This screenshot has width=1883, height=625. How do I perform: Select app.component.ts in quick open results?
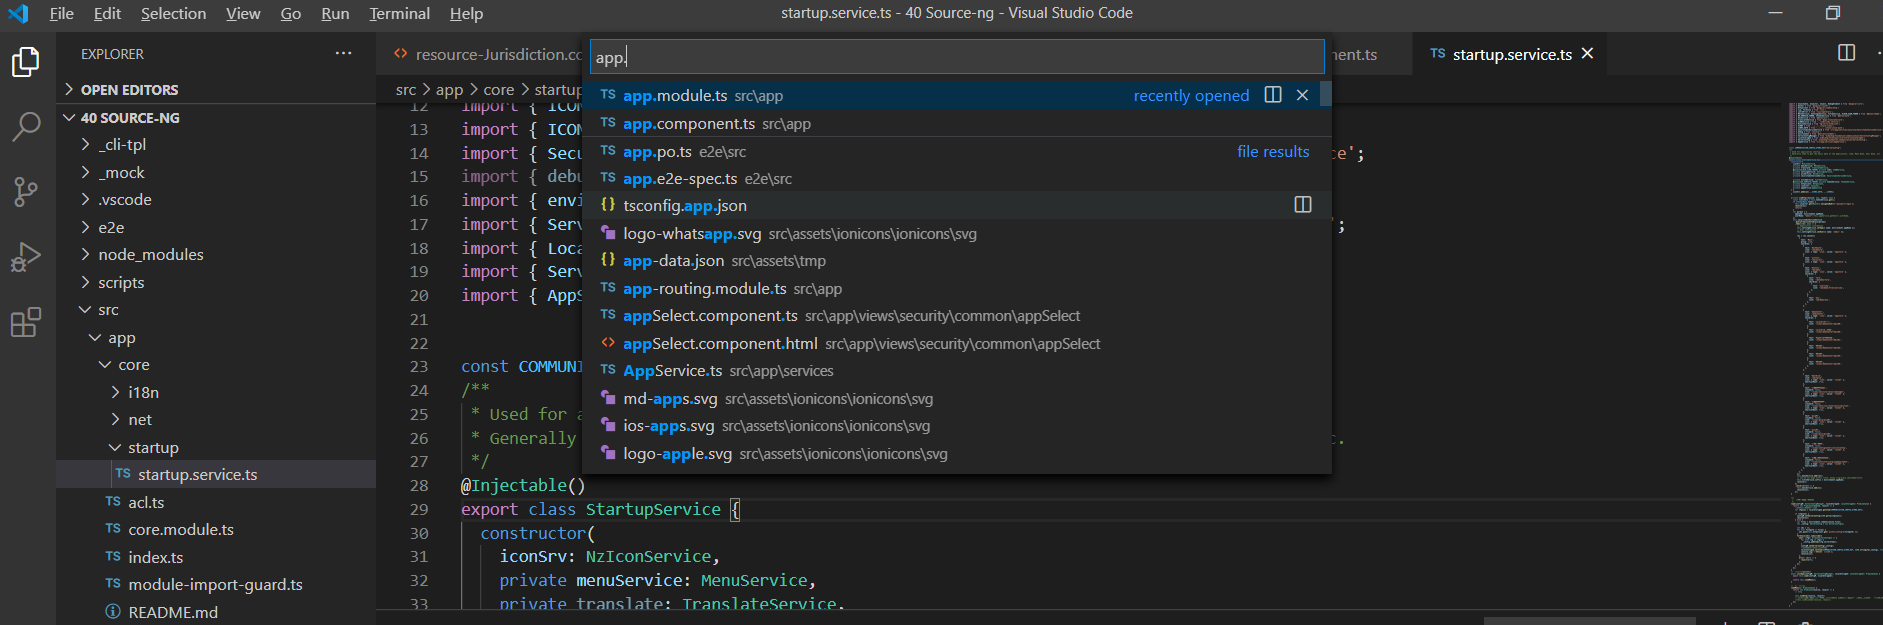[x=689, y=124]
